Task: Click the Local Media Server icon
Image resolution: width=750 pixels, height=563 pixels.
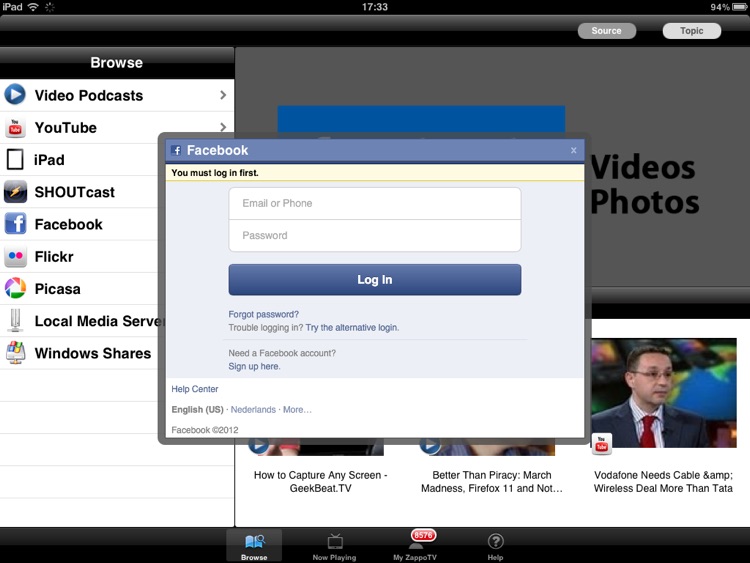Action: pos(15,320)
